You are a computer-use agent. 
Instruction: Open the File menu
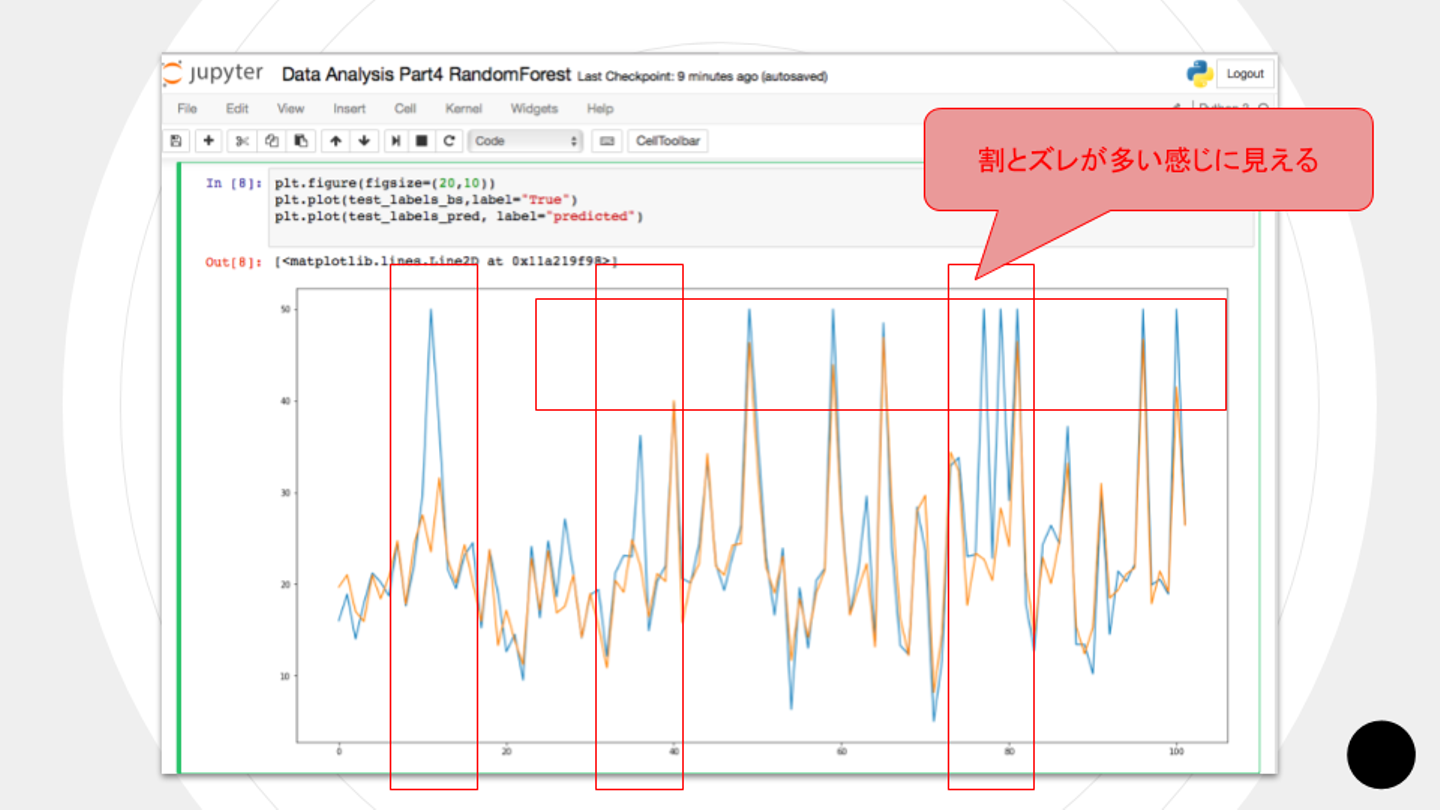187,108
